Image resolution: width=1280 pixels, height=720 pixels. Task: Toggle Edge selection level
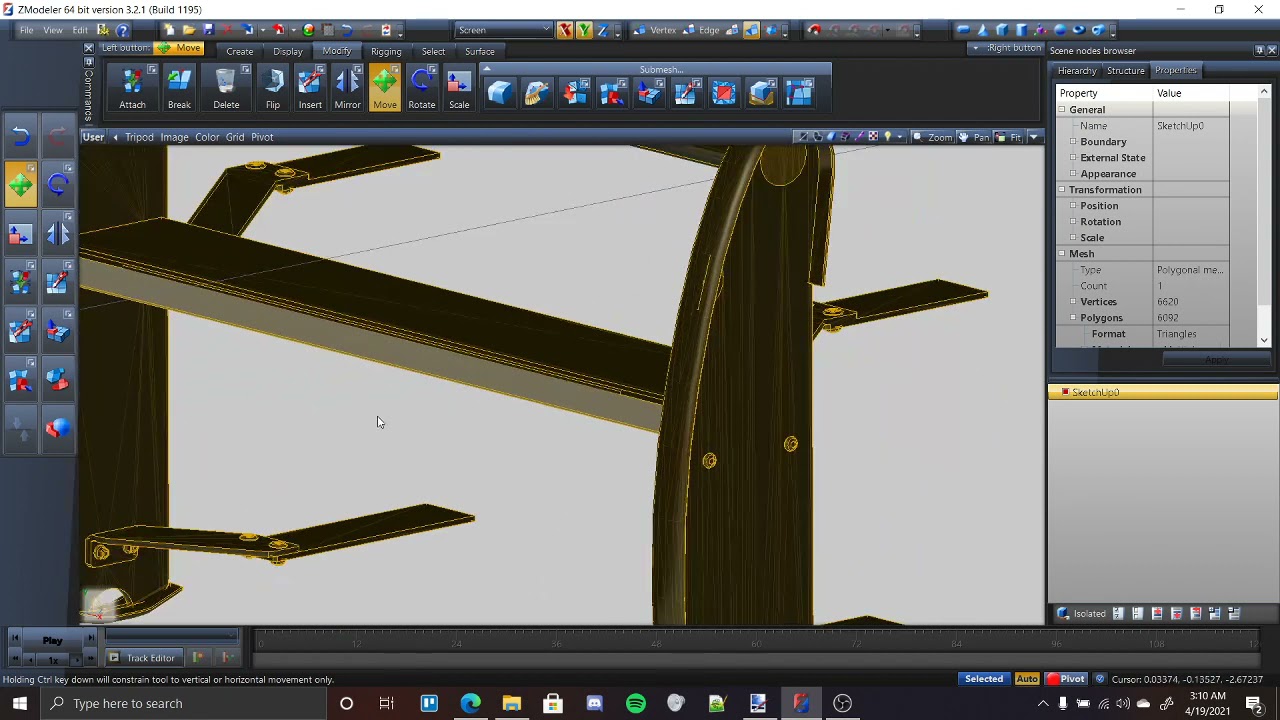point(702,30)
